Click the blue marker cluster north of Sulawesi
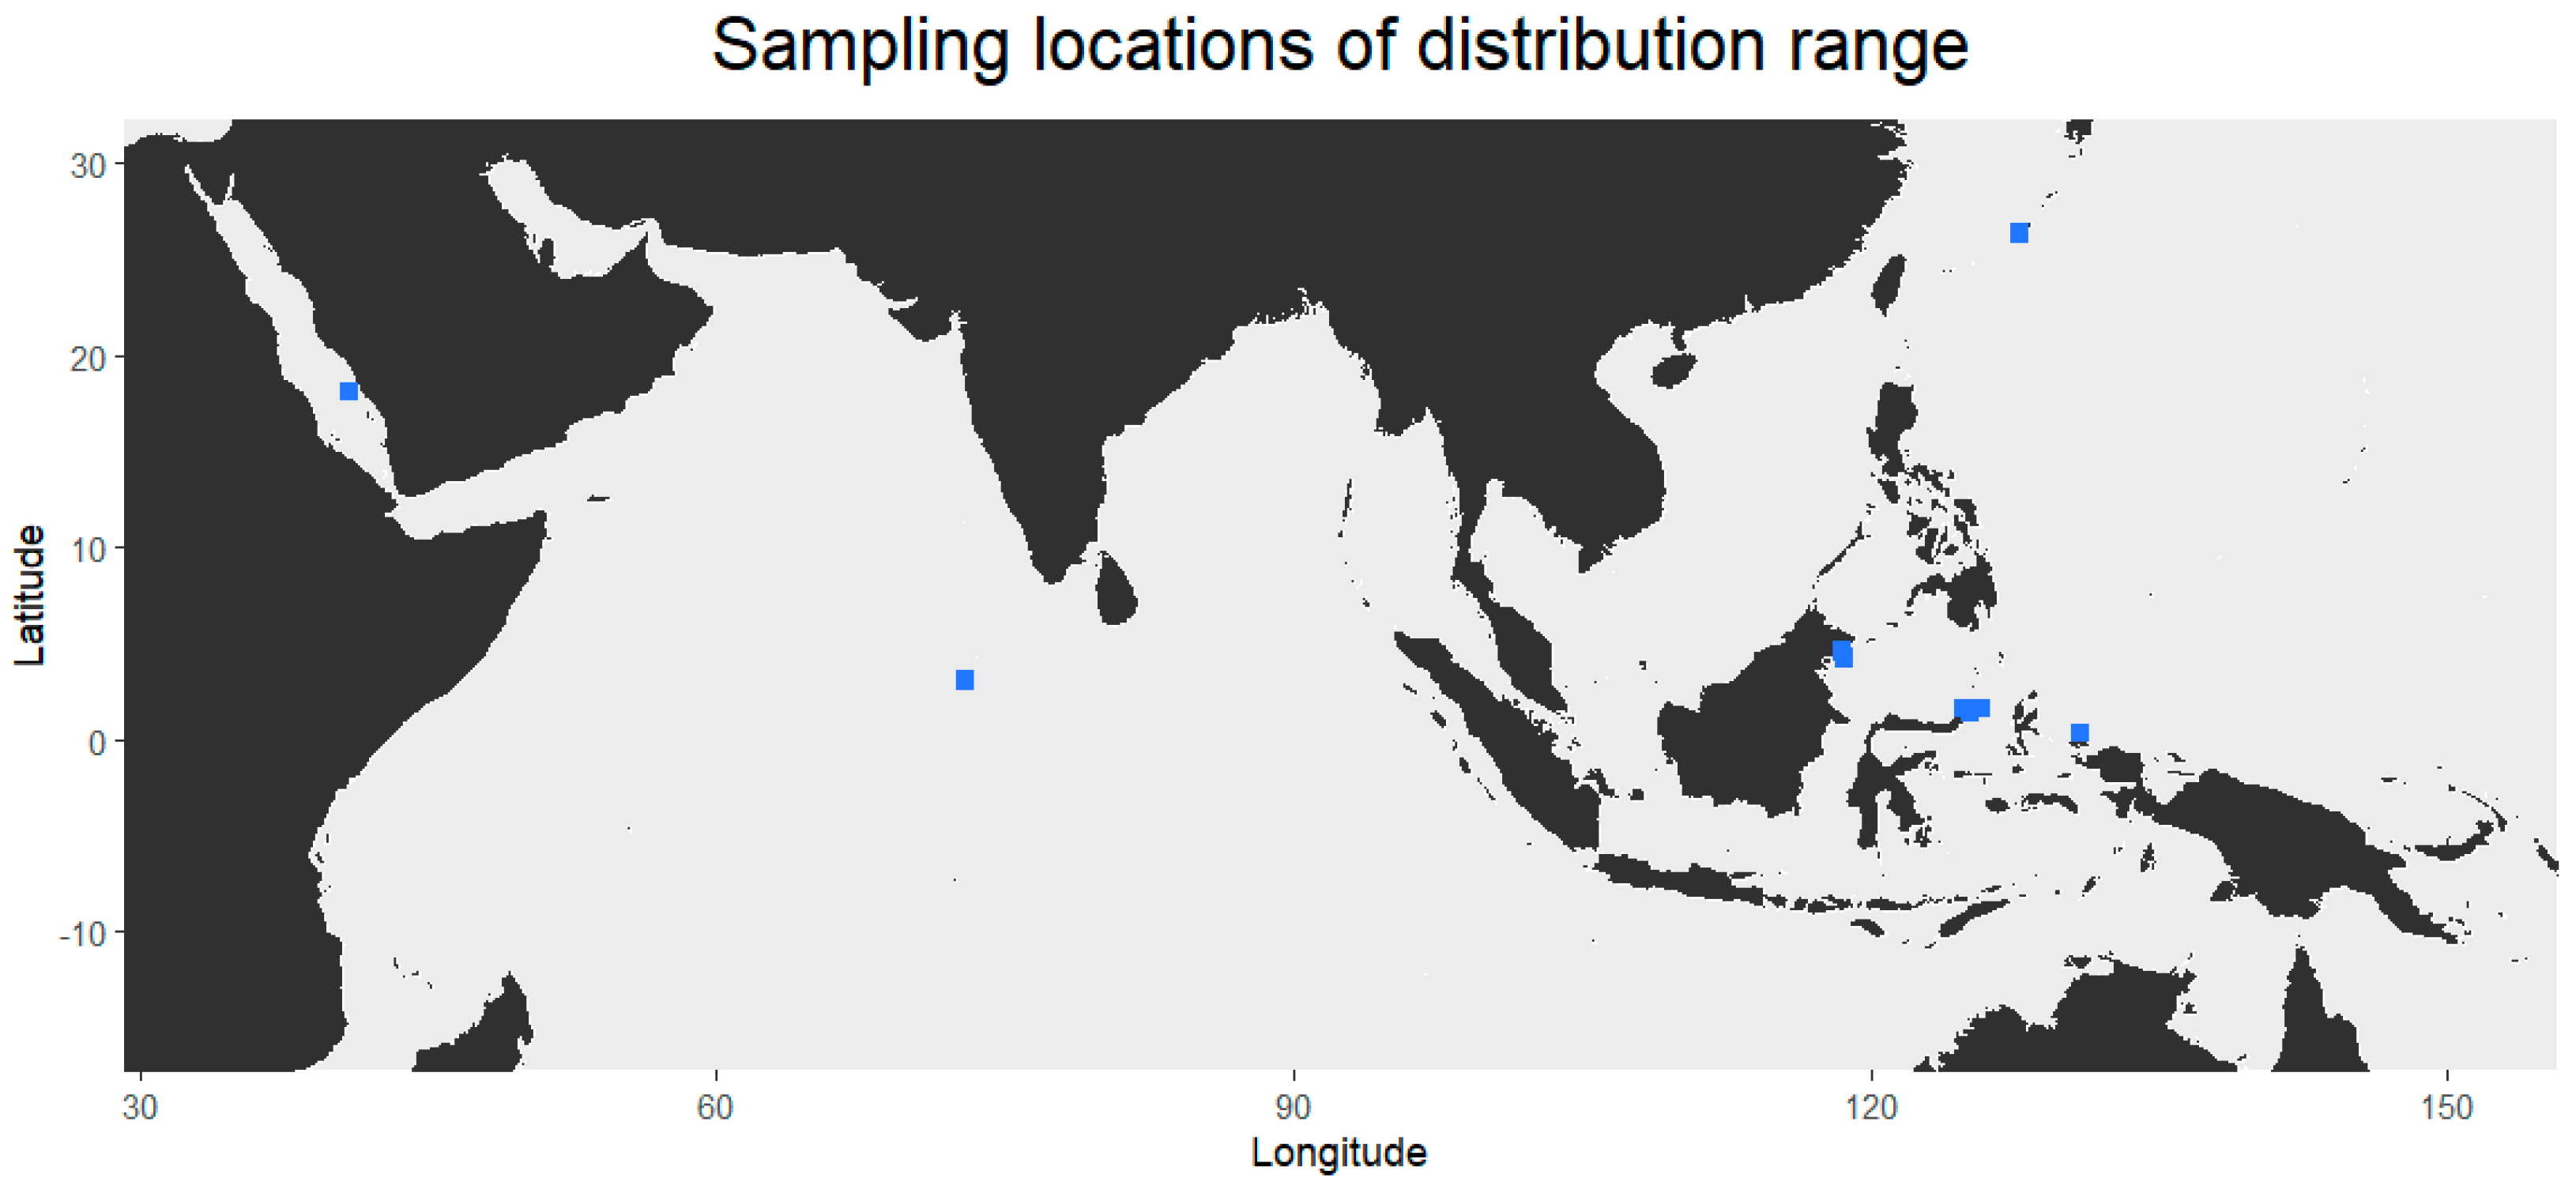This screenshot has height=1193, width=2576. click(1971, 709)
